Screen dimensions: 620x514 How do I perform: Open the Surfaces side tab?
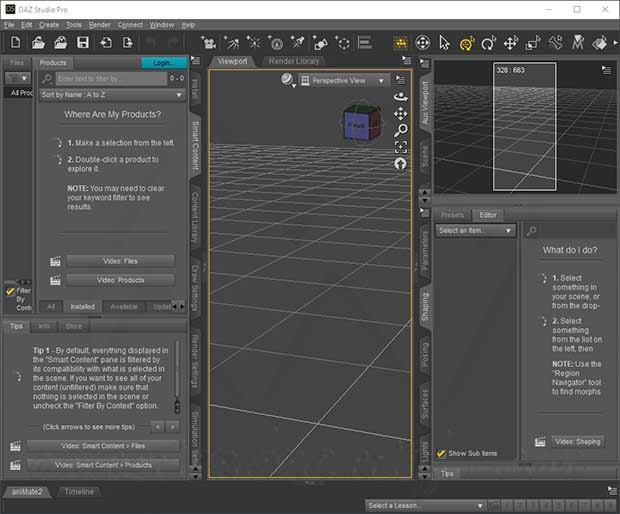pyautogui.click(x=425, y=404)
